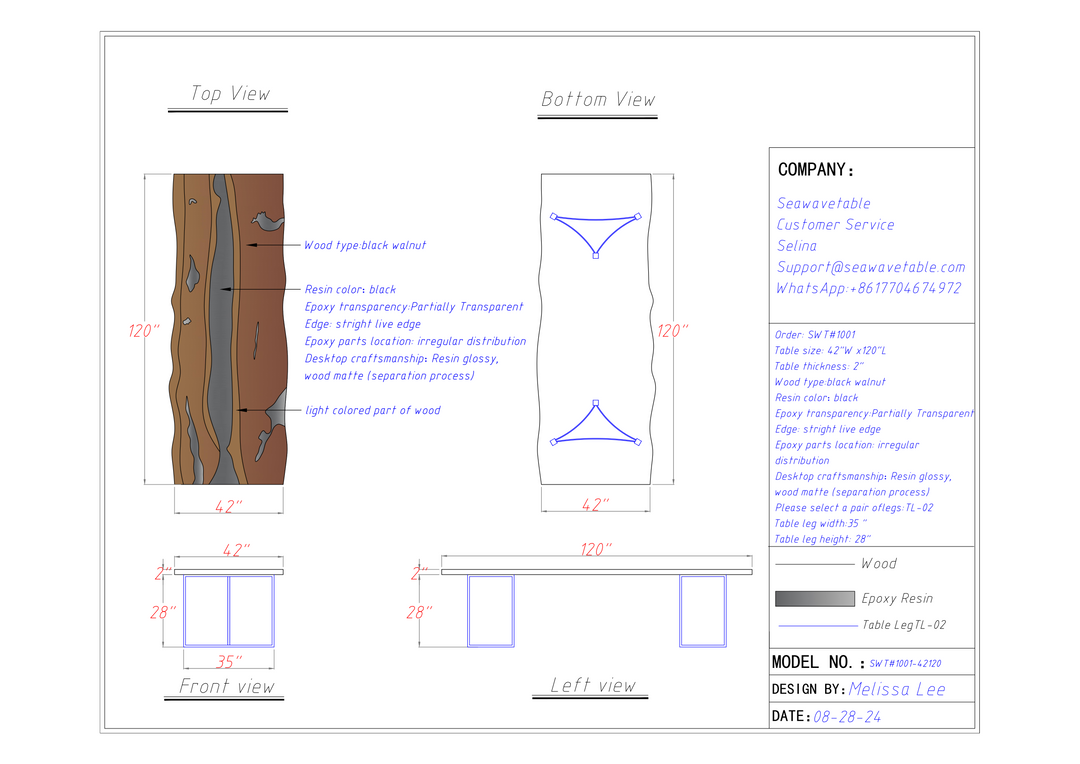Select the upper triangular leg outline
Image resolution: width=1080 pixels, height=764 pixels.
(595, 231)
